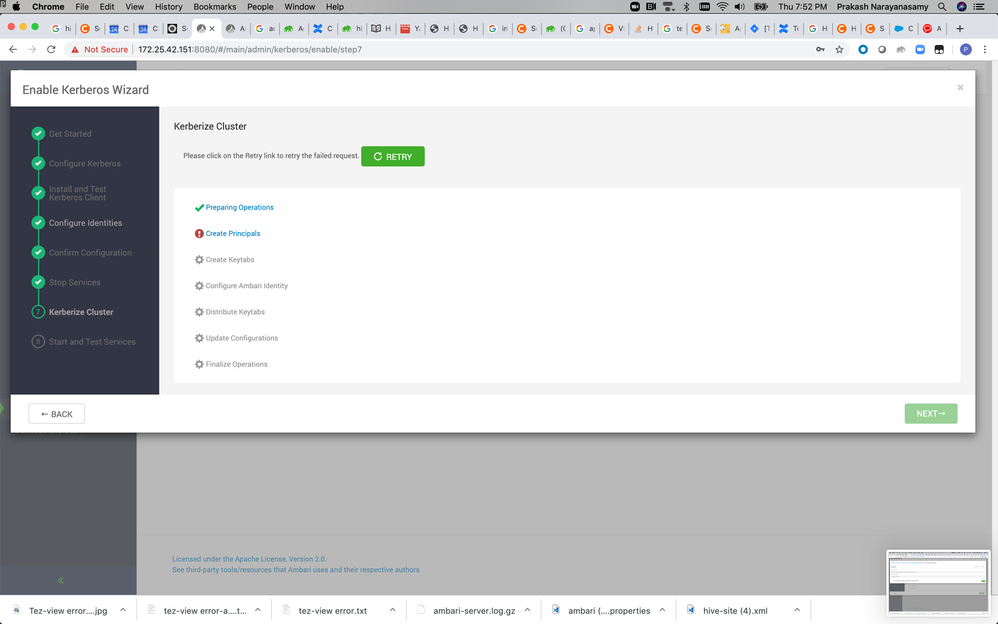This screenshot has width=998, height=624.
Task: Open the failed Create Principals link
Action: tap(233, 234)
